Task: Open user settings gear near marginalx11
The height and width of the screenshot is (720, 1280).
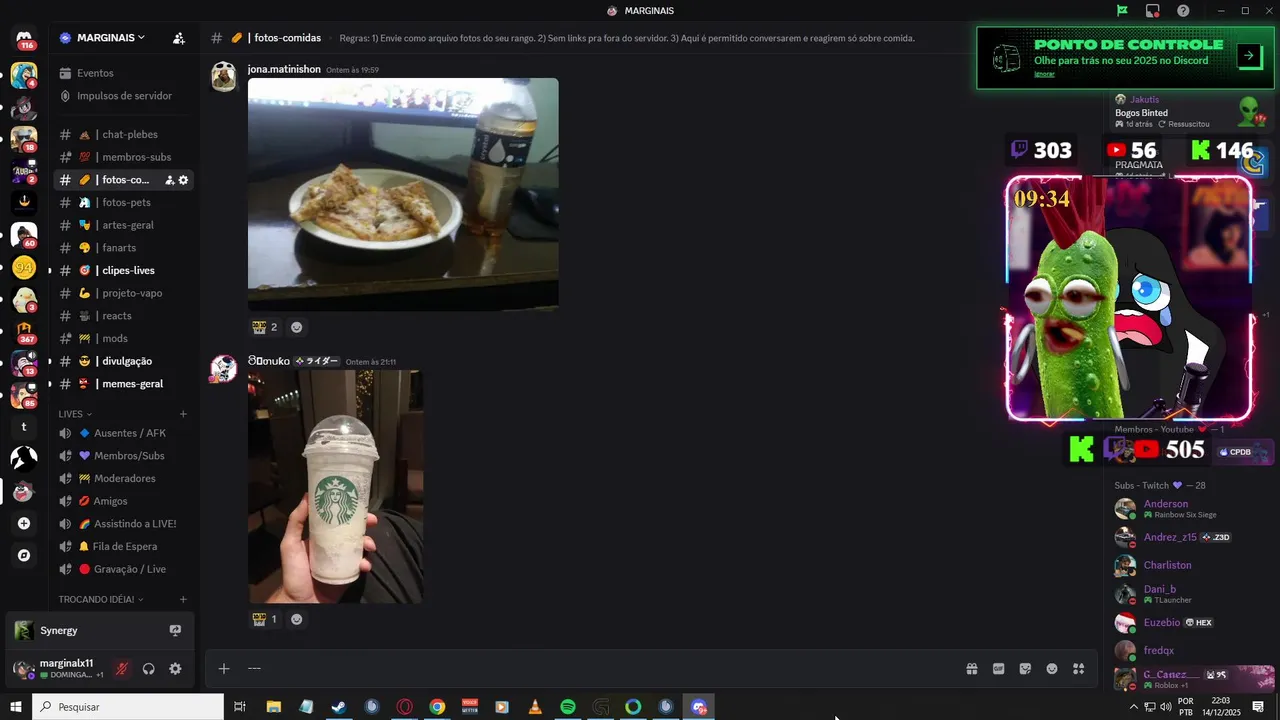Action: pos(175,669)
